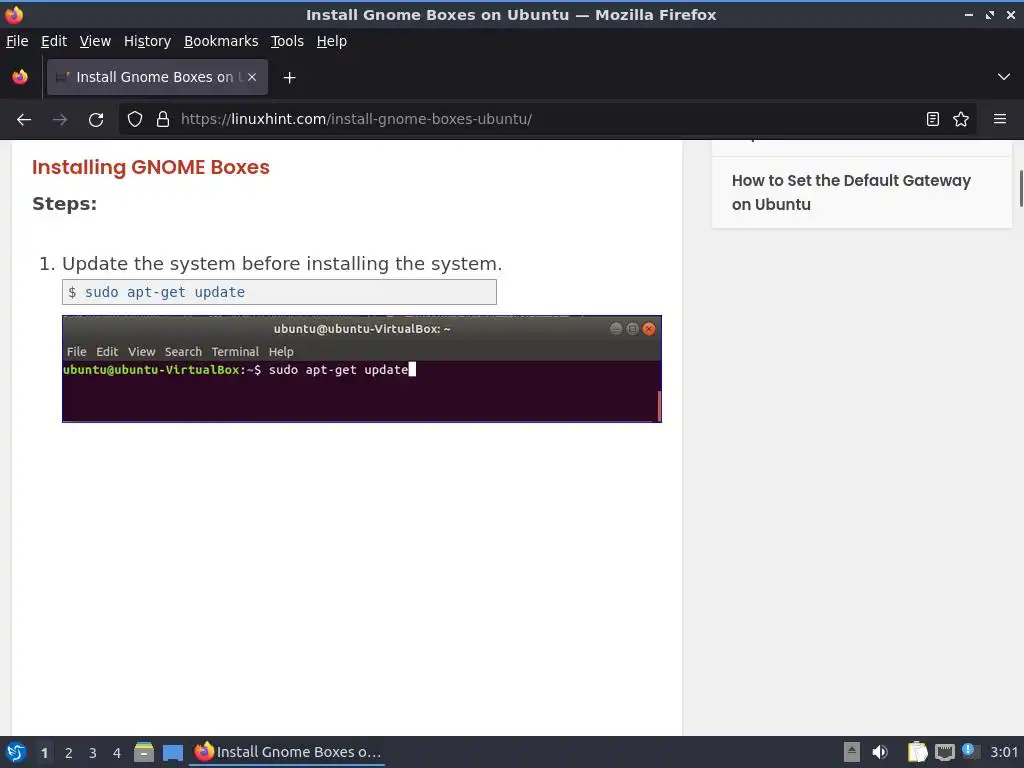Click the 3:01 taskbar clock
The image size is (1024, 768).
tap(1004, 752)
